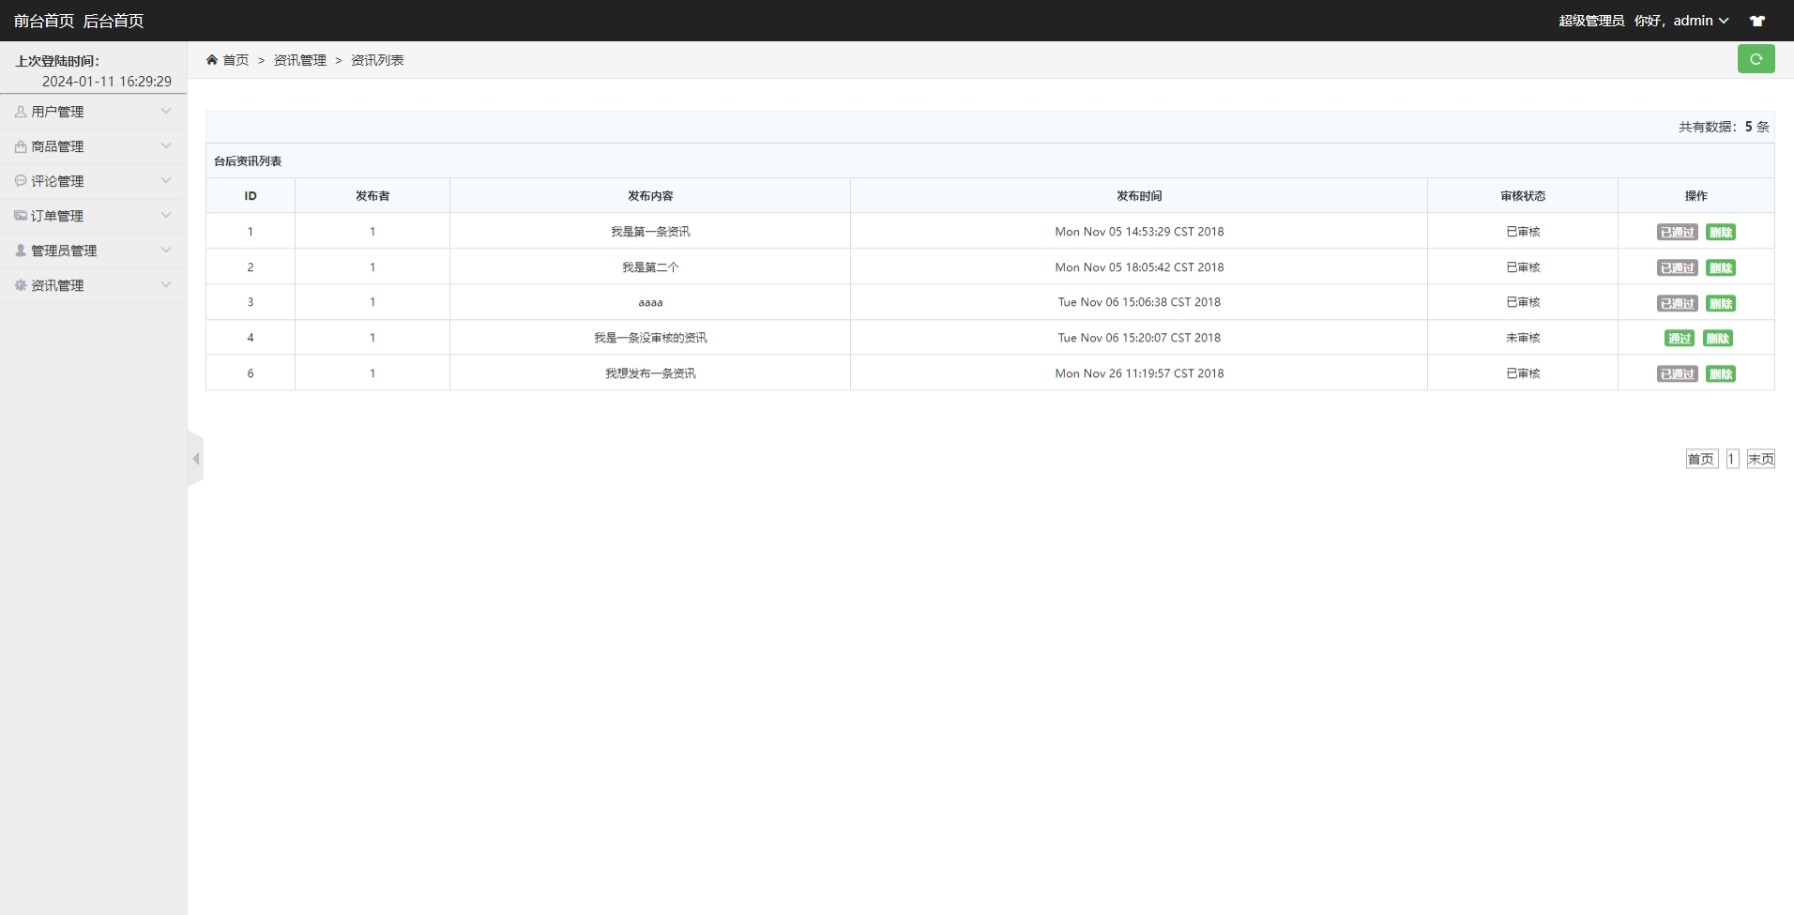Select the text 我想发布一条资讯
Viewport: 1794px width, 915px height.
pyautogui.click(x=650, y=373)
